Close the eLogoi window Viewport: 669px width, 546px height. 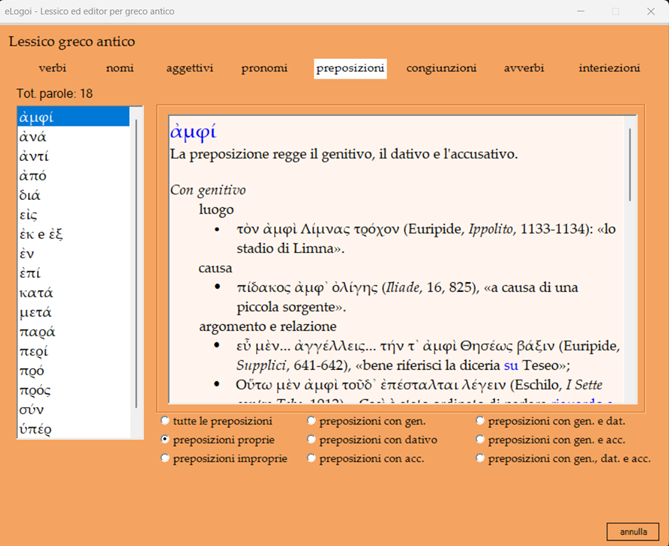(x=652, y=11)
